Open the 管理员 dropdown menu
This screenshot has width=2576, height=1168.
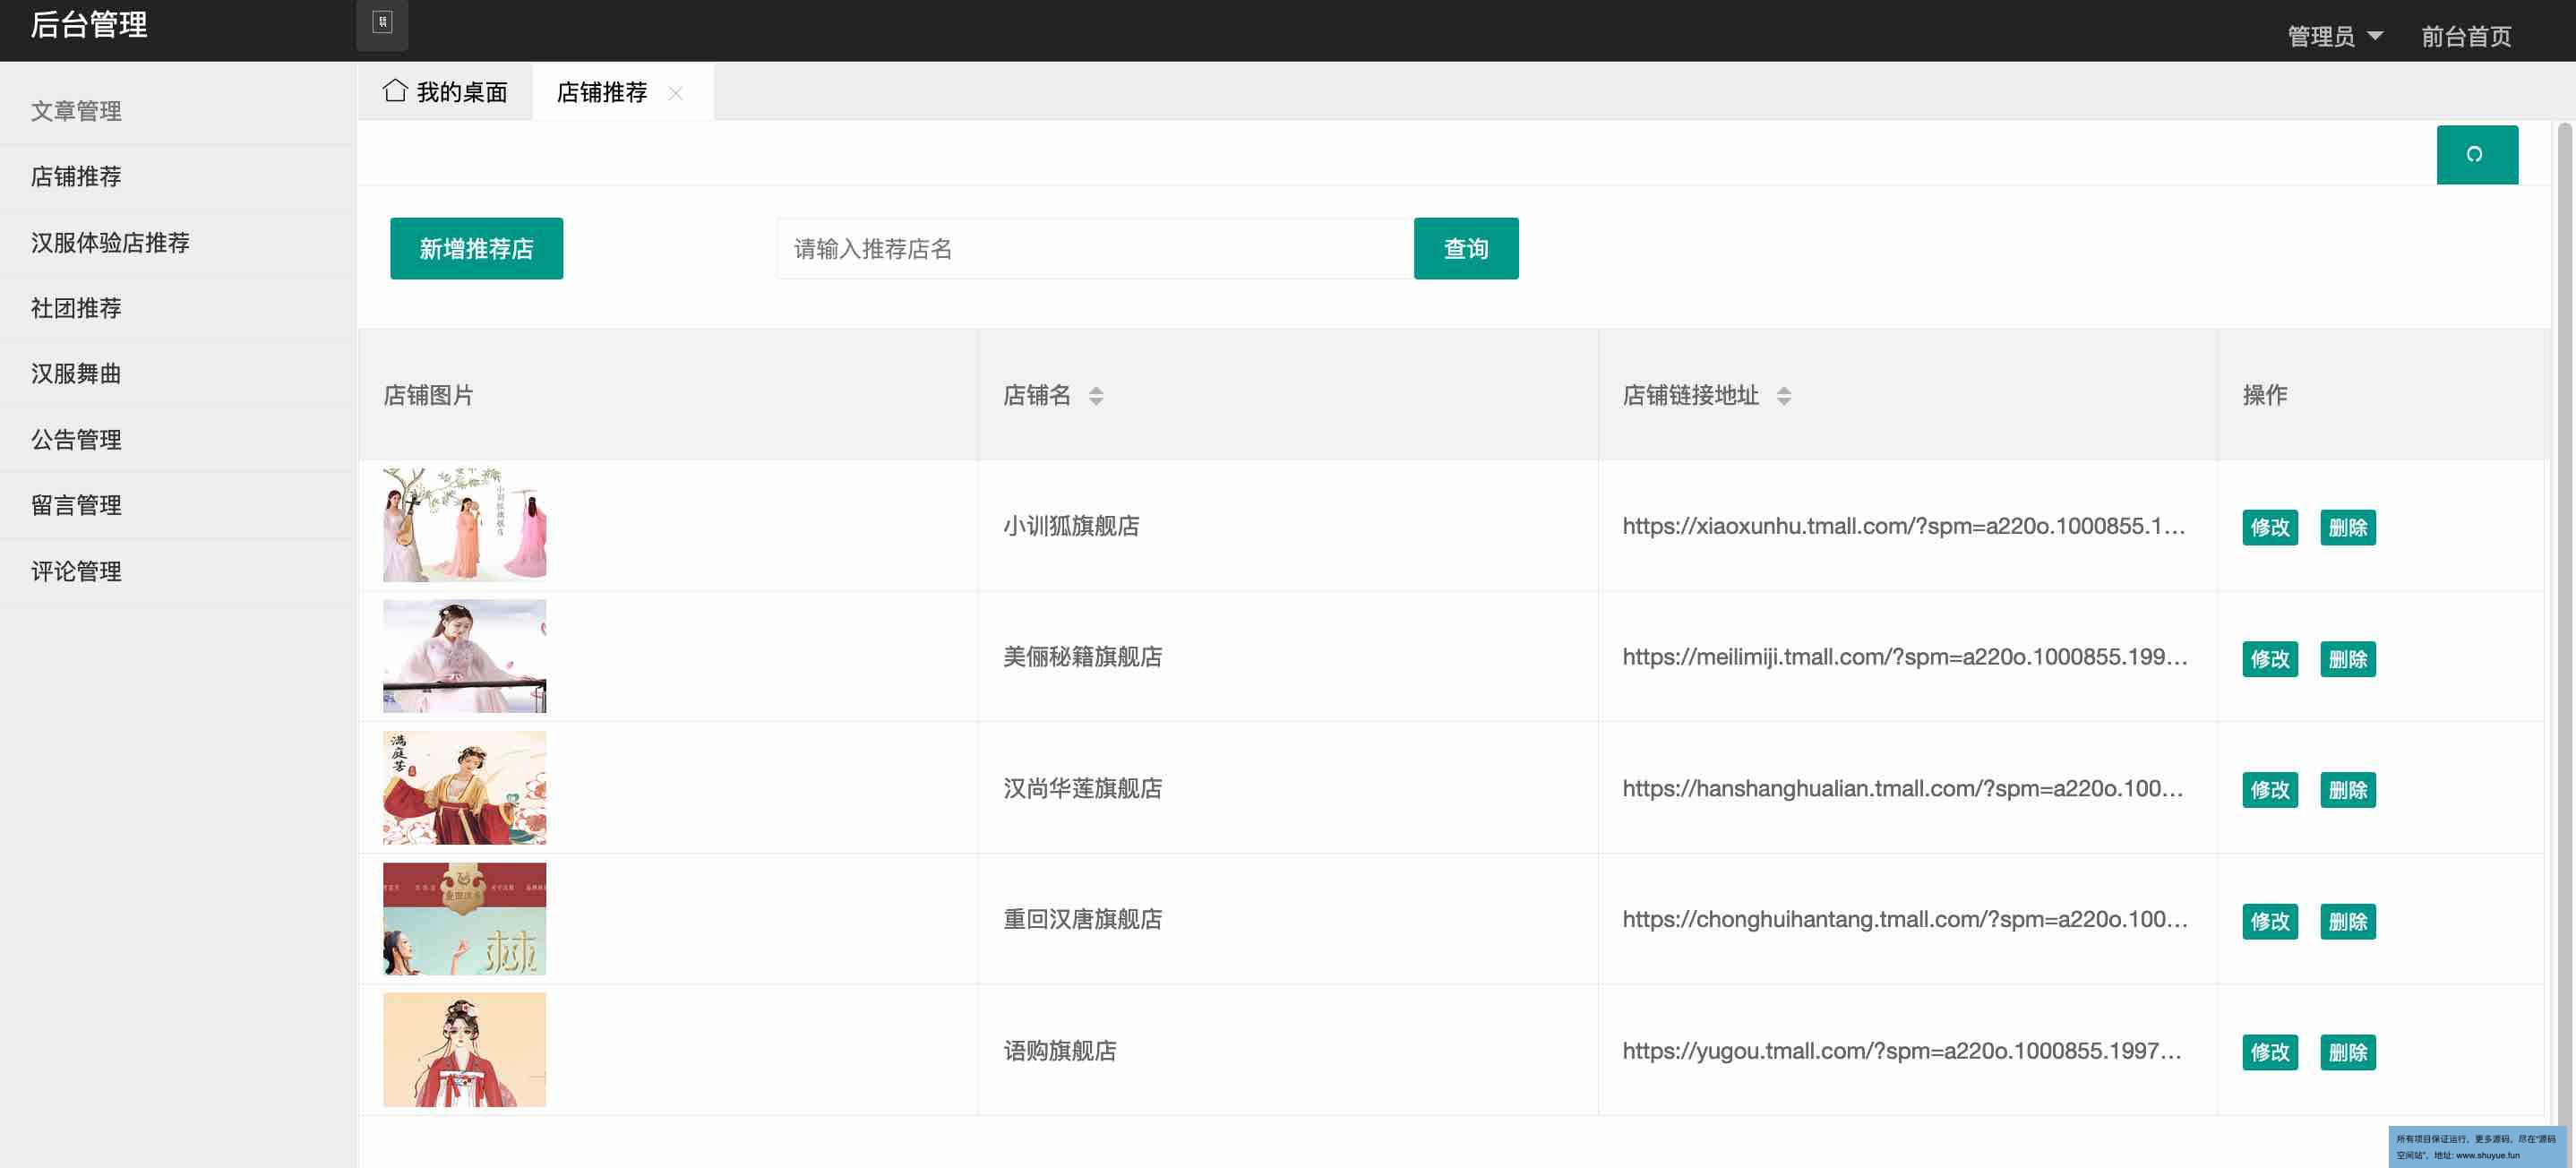(x=2334, y=36)
